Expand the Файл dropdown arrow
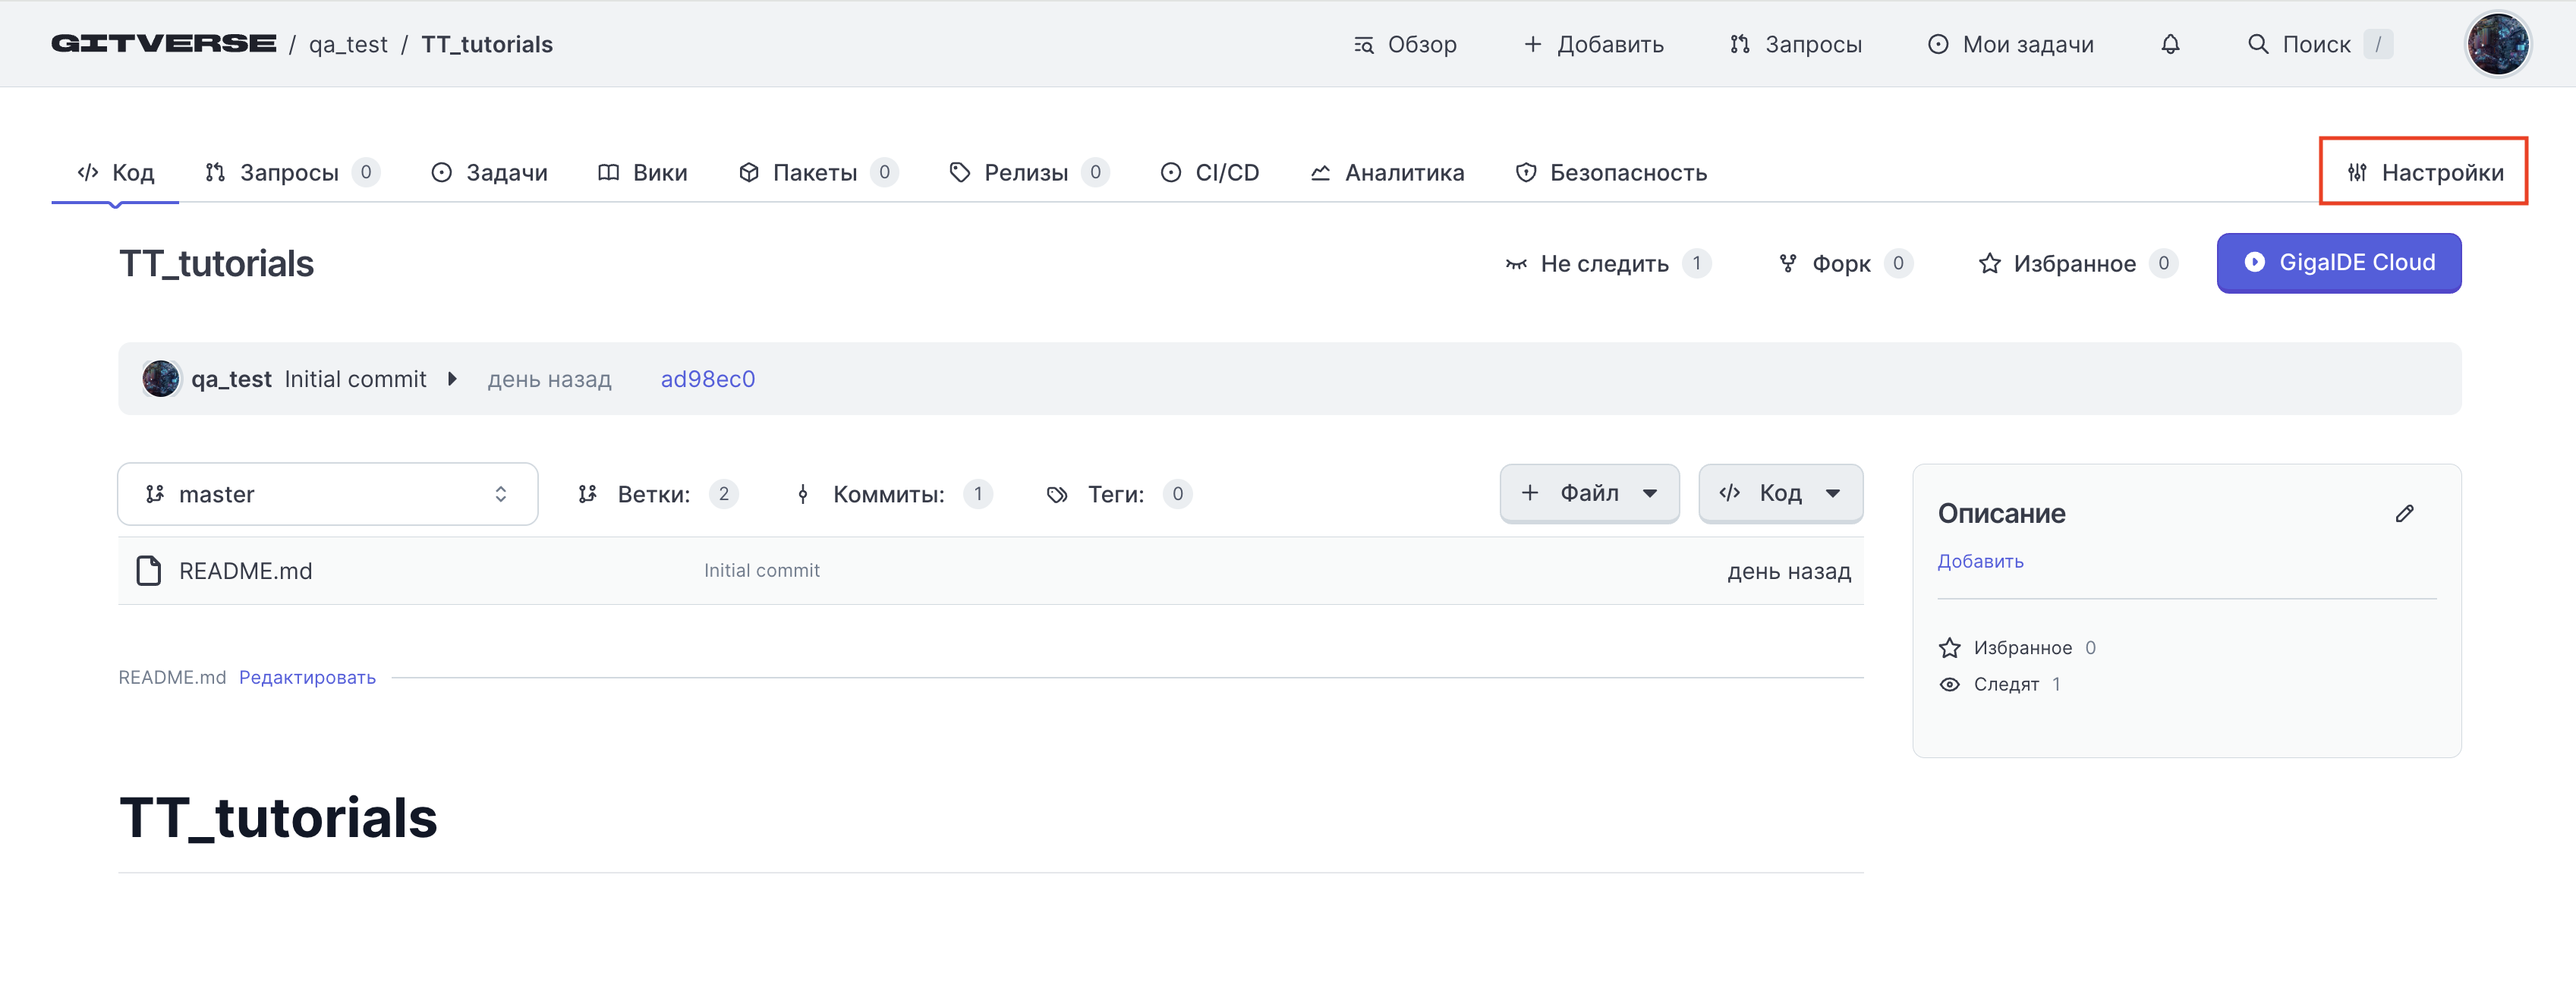Viewport: 2576px width, 982px height. point(1650,493)
